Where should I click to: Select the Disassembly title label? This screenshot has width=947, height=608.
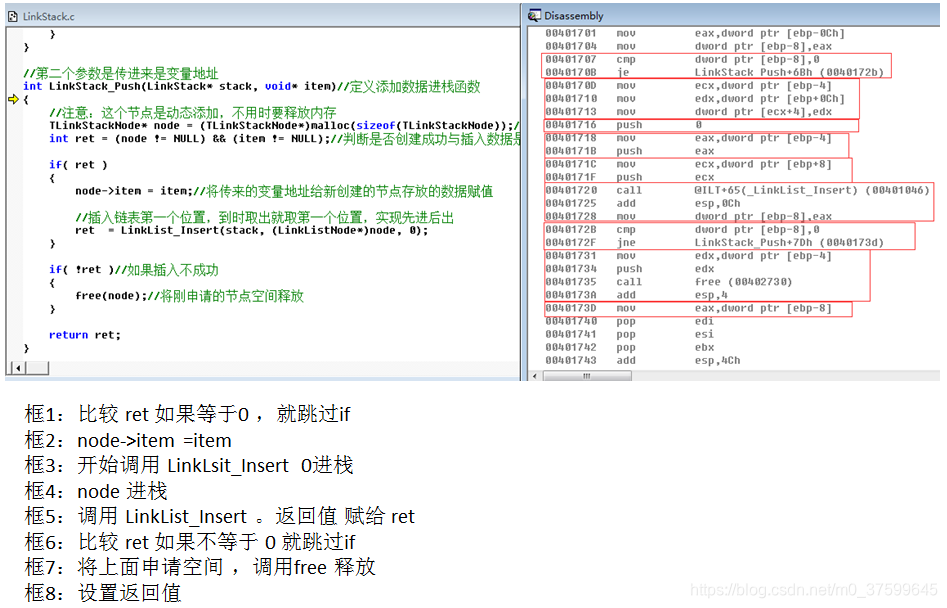(573, 16)
